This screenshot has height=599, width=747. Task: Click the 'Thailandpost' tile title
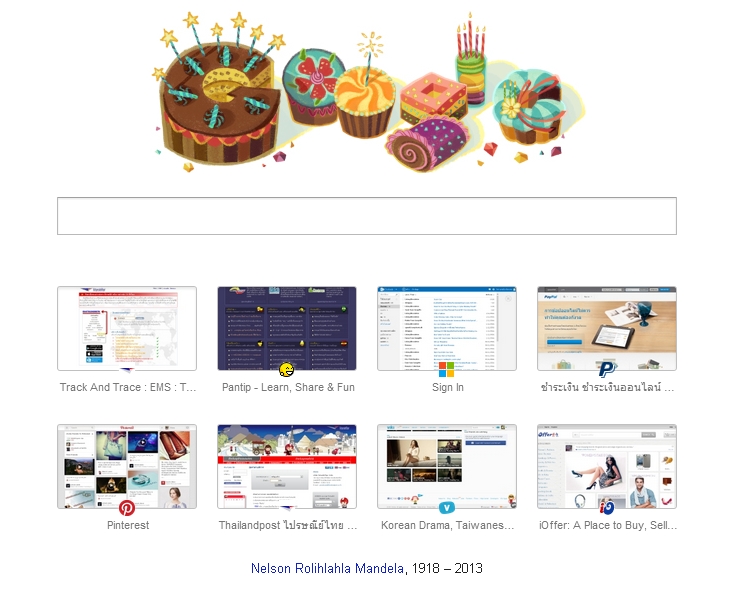[x=288, y=525]
